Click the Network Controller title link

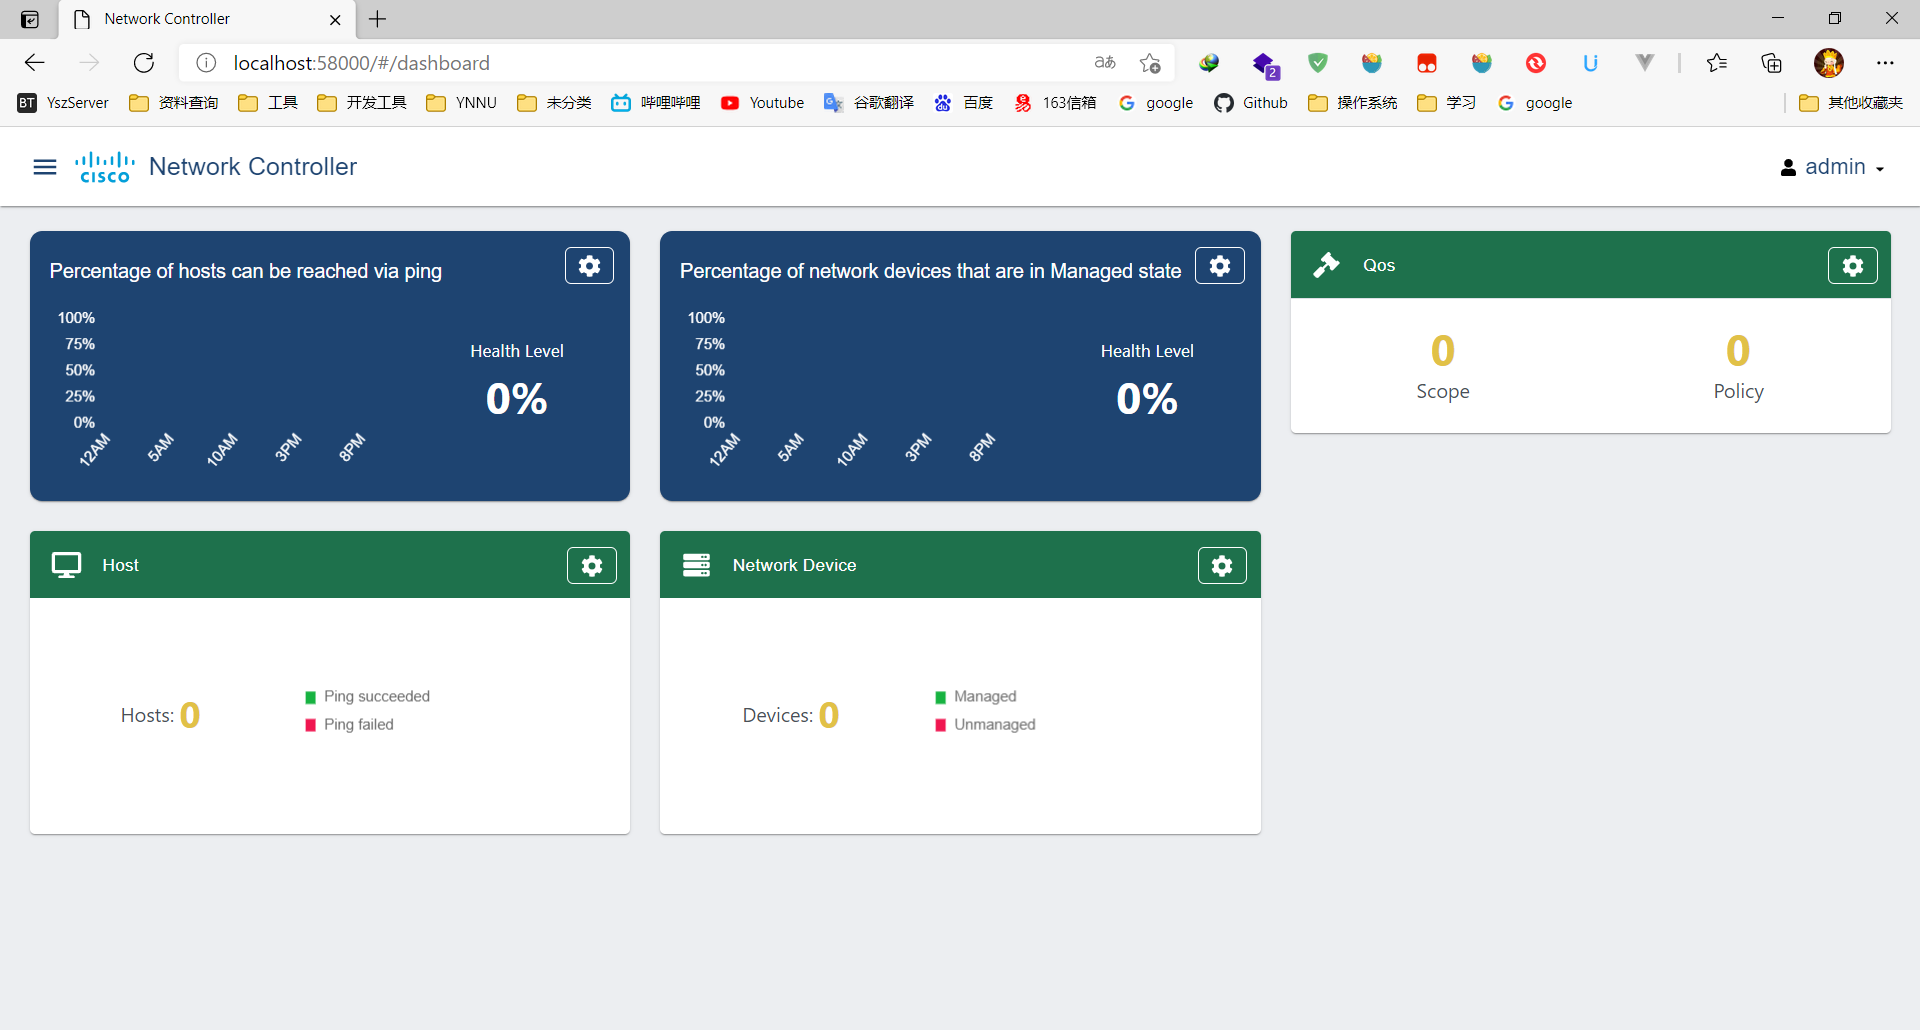coord(253,167)
